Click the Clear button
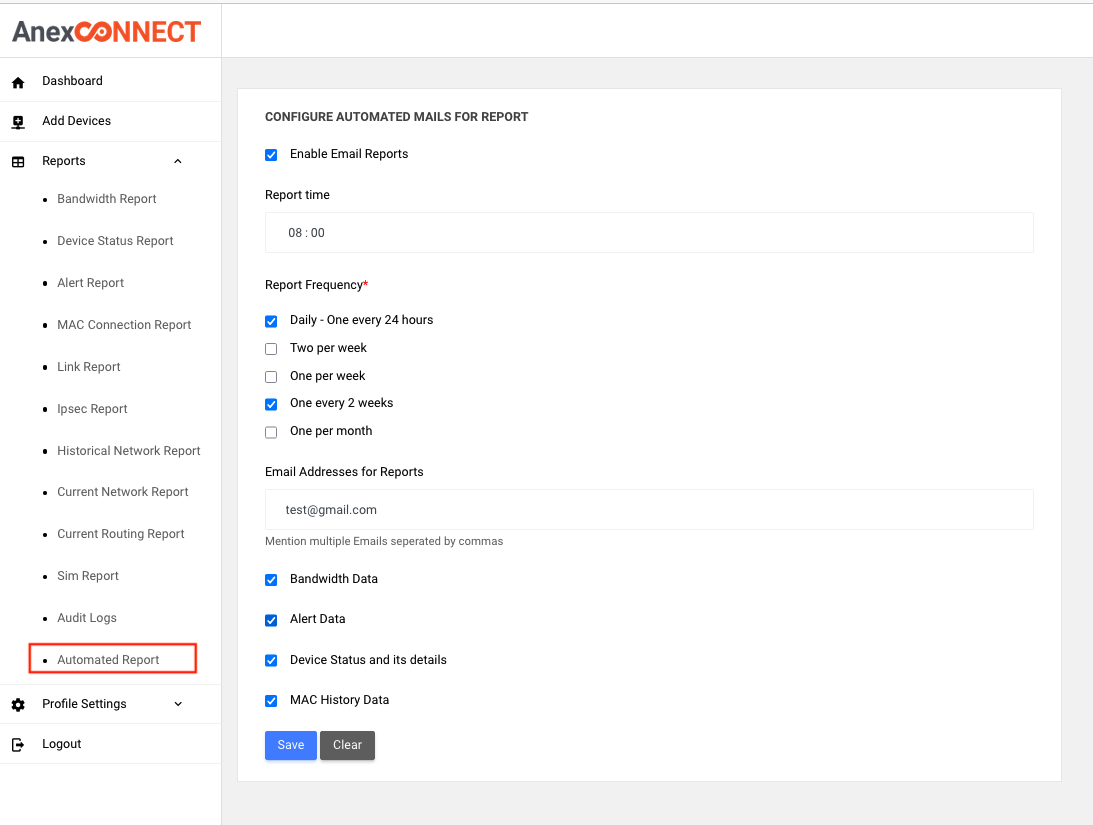Screen dimensions: 1093x825 (347, 745)
